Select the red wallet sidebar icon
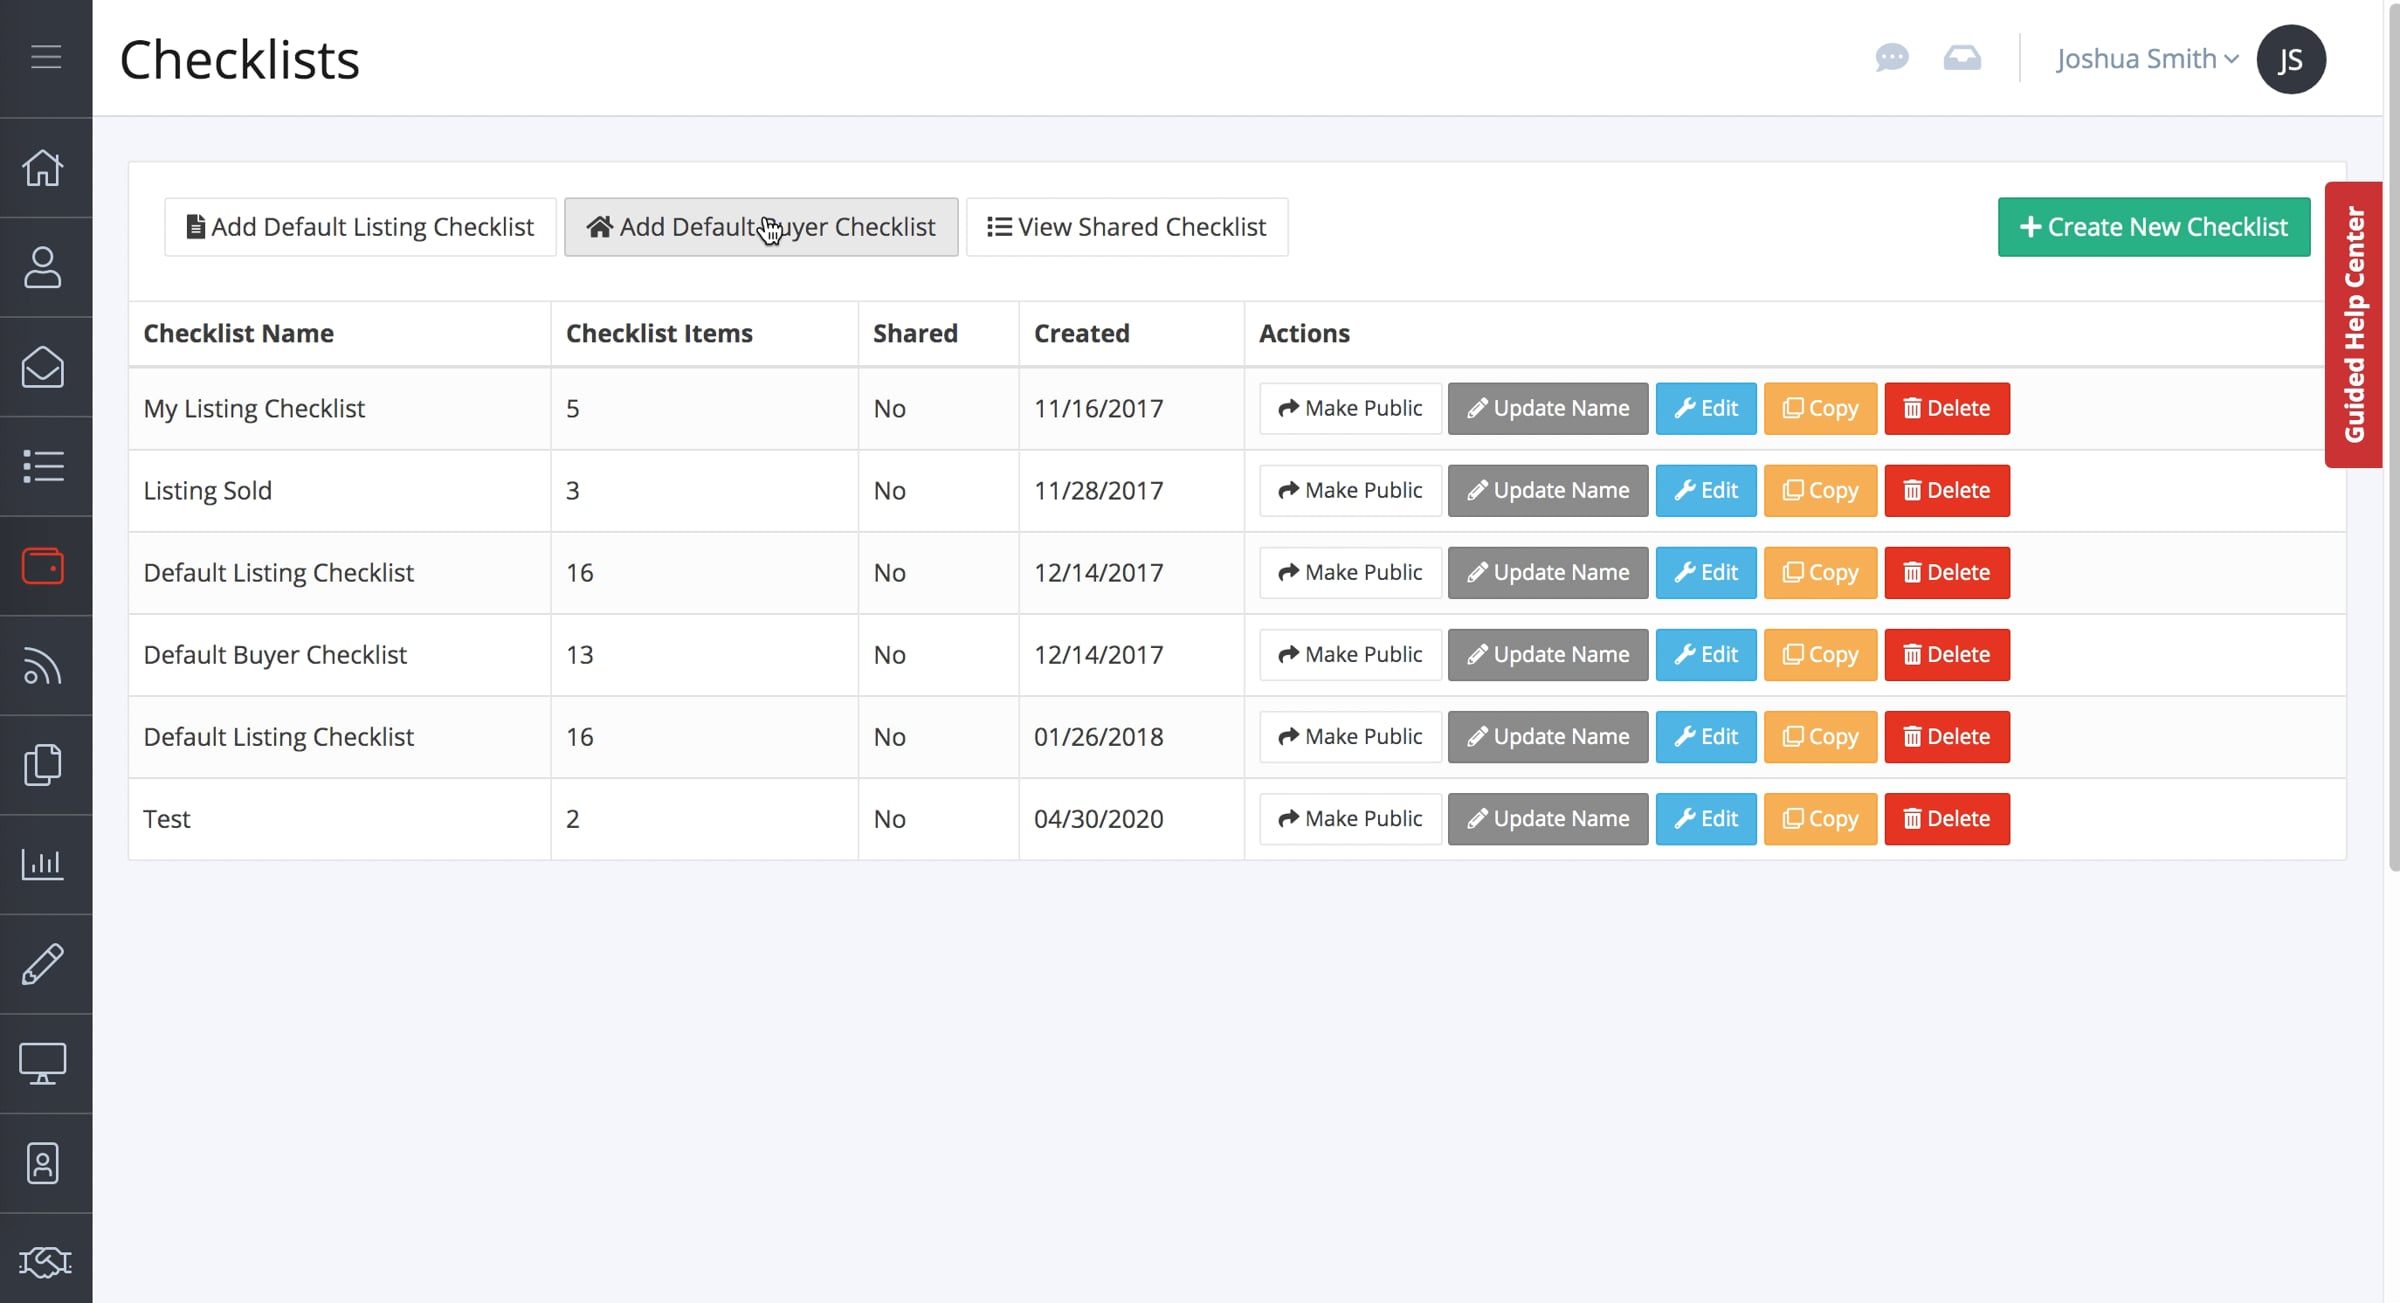Screen dimensions: 2400x1303 [43, 566]
